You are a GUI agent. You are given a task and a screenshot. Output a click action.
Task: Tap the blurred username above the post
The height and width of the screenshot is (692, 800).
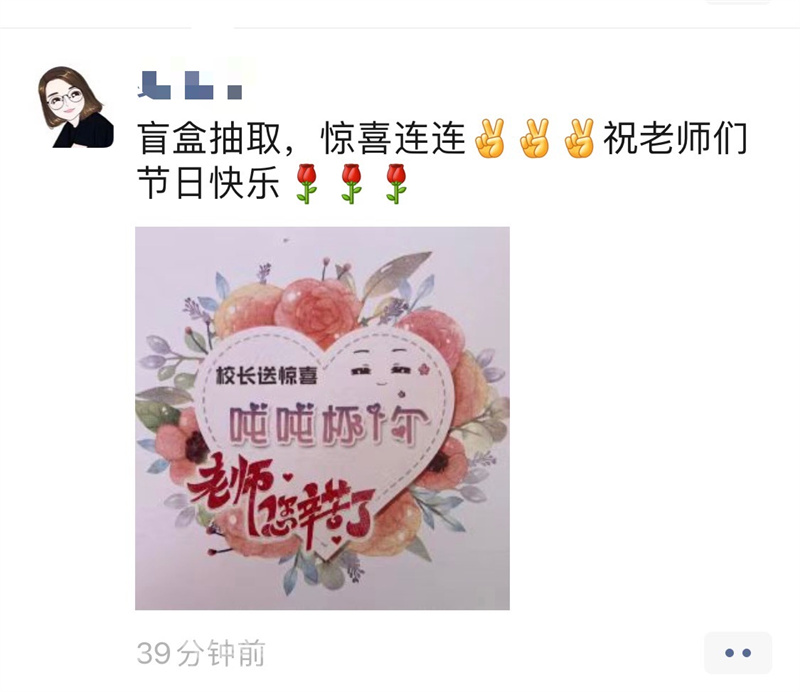tap(190, 85)
